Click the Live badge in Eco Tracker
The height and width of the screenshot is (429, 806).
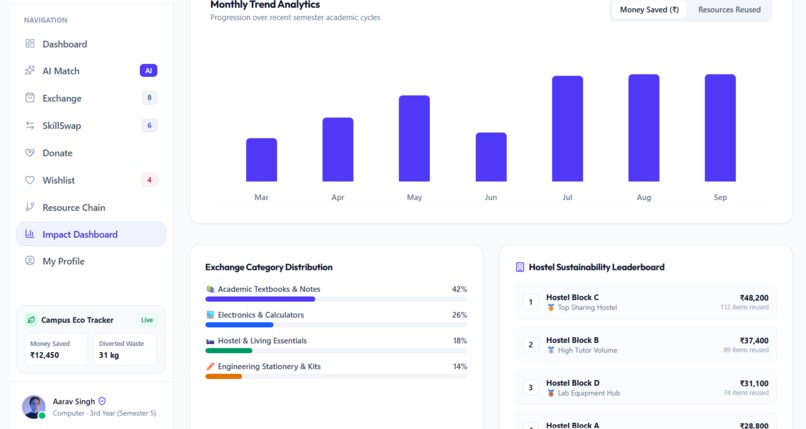147,320
